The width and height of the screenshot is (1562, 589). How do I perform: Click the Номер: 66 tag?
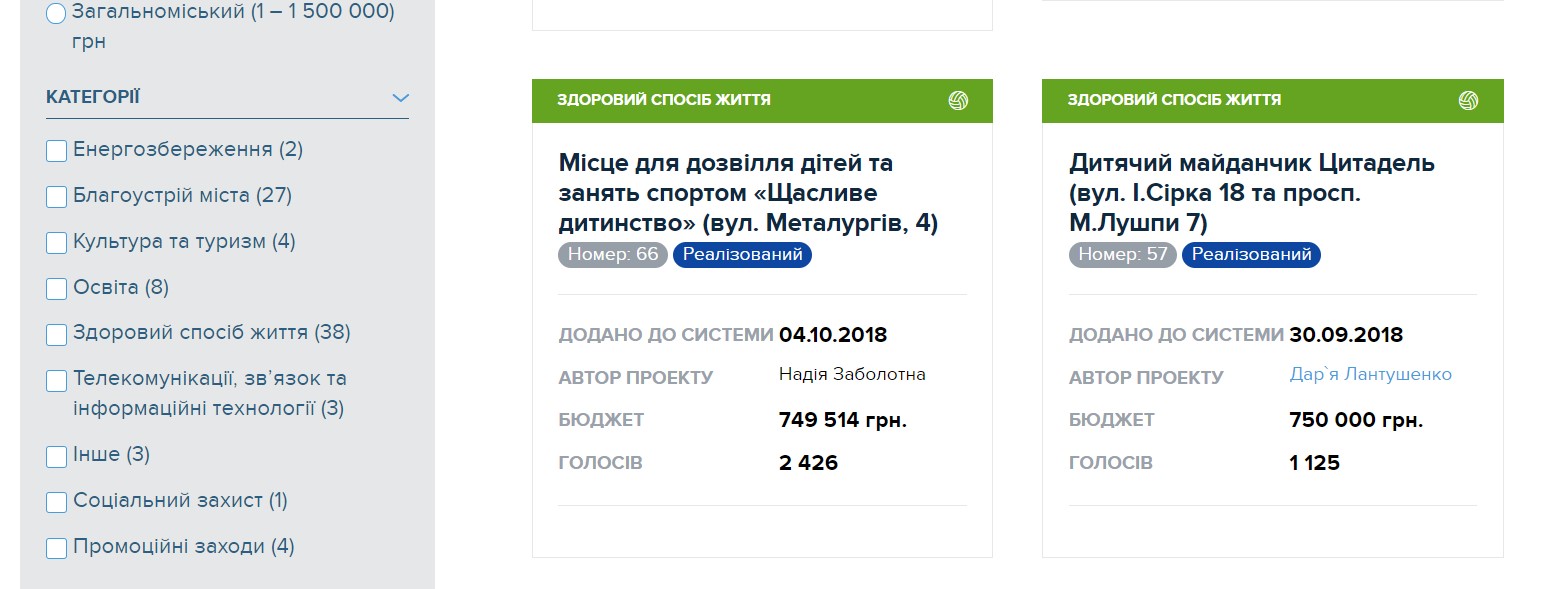pyautogui.click(x=613, y=255)
